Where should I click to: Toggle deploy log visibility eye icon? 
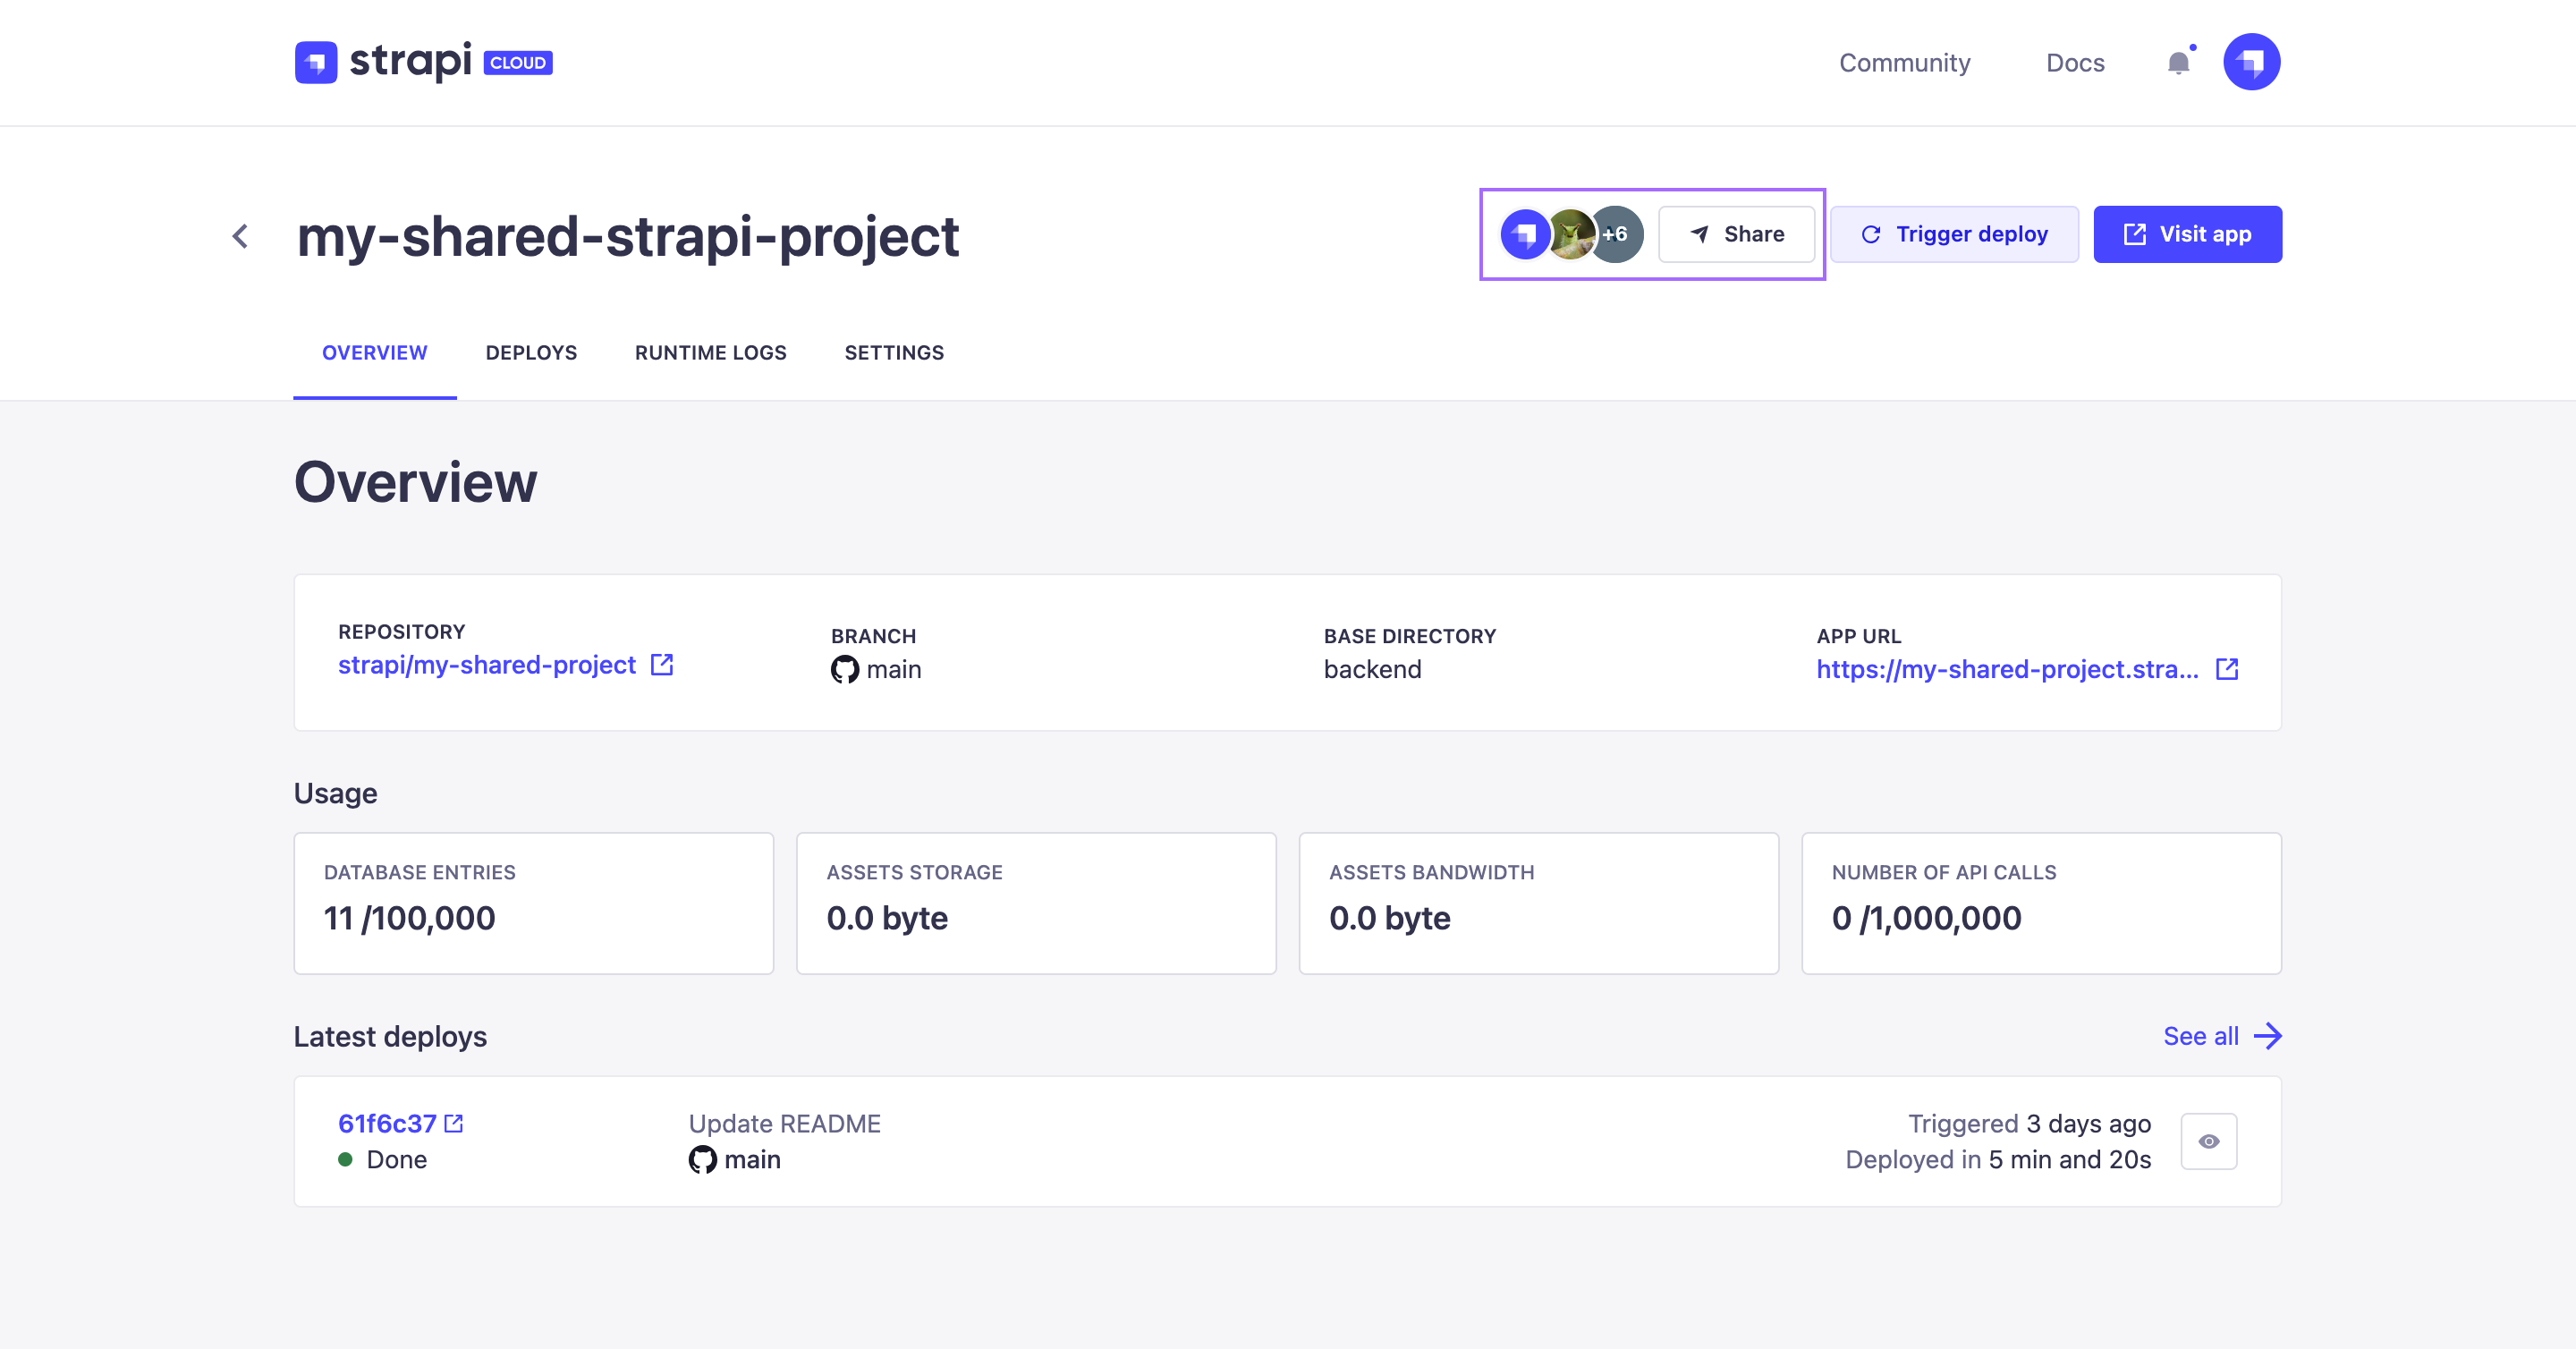[2209, 1141]
